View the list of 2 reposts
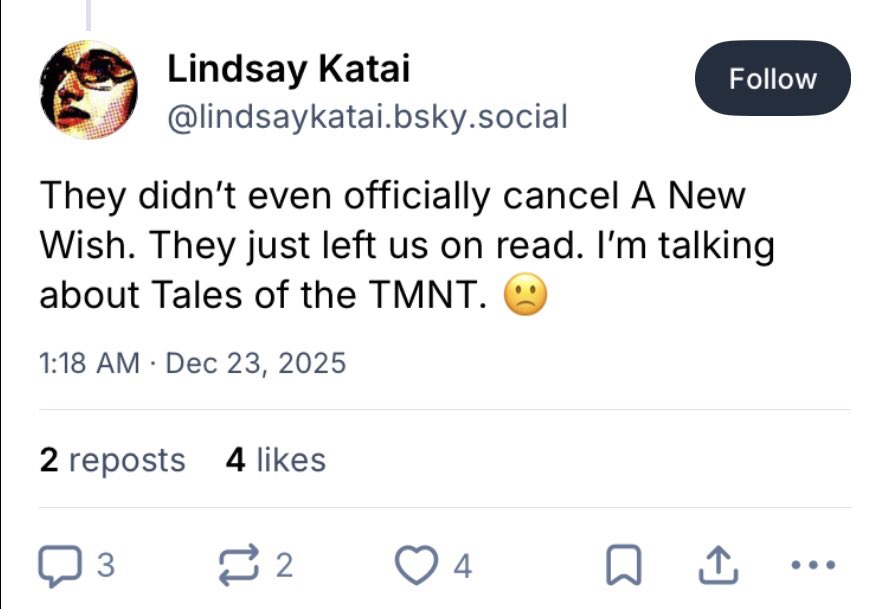The image size is (877, 609). 112,460
